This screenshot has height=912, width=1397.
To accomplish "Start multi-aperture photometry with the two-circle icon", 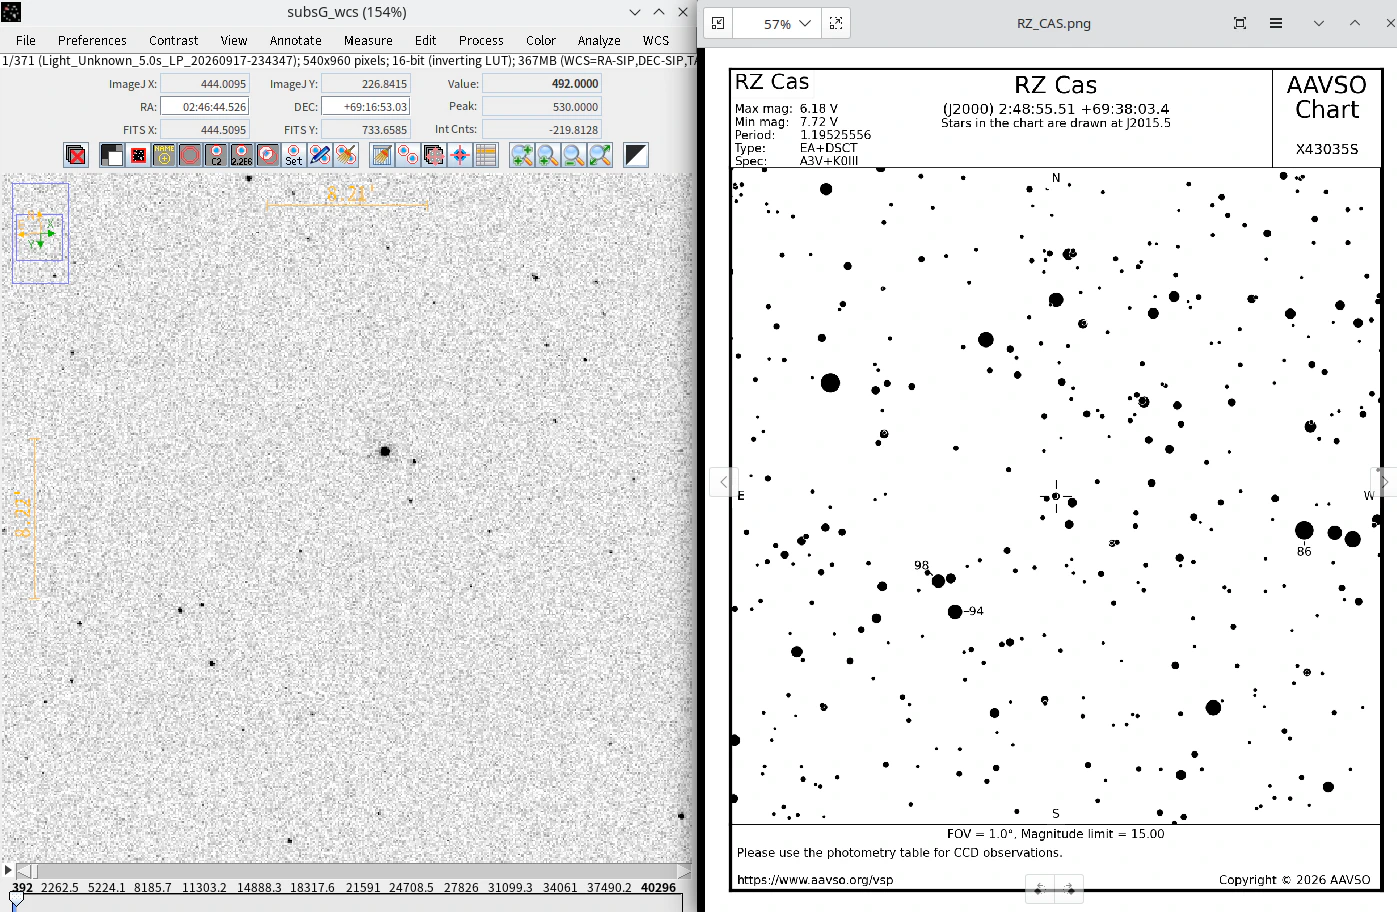I will point(408,155).
